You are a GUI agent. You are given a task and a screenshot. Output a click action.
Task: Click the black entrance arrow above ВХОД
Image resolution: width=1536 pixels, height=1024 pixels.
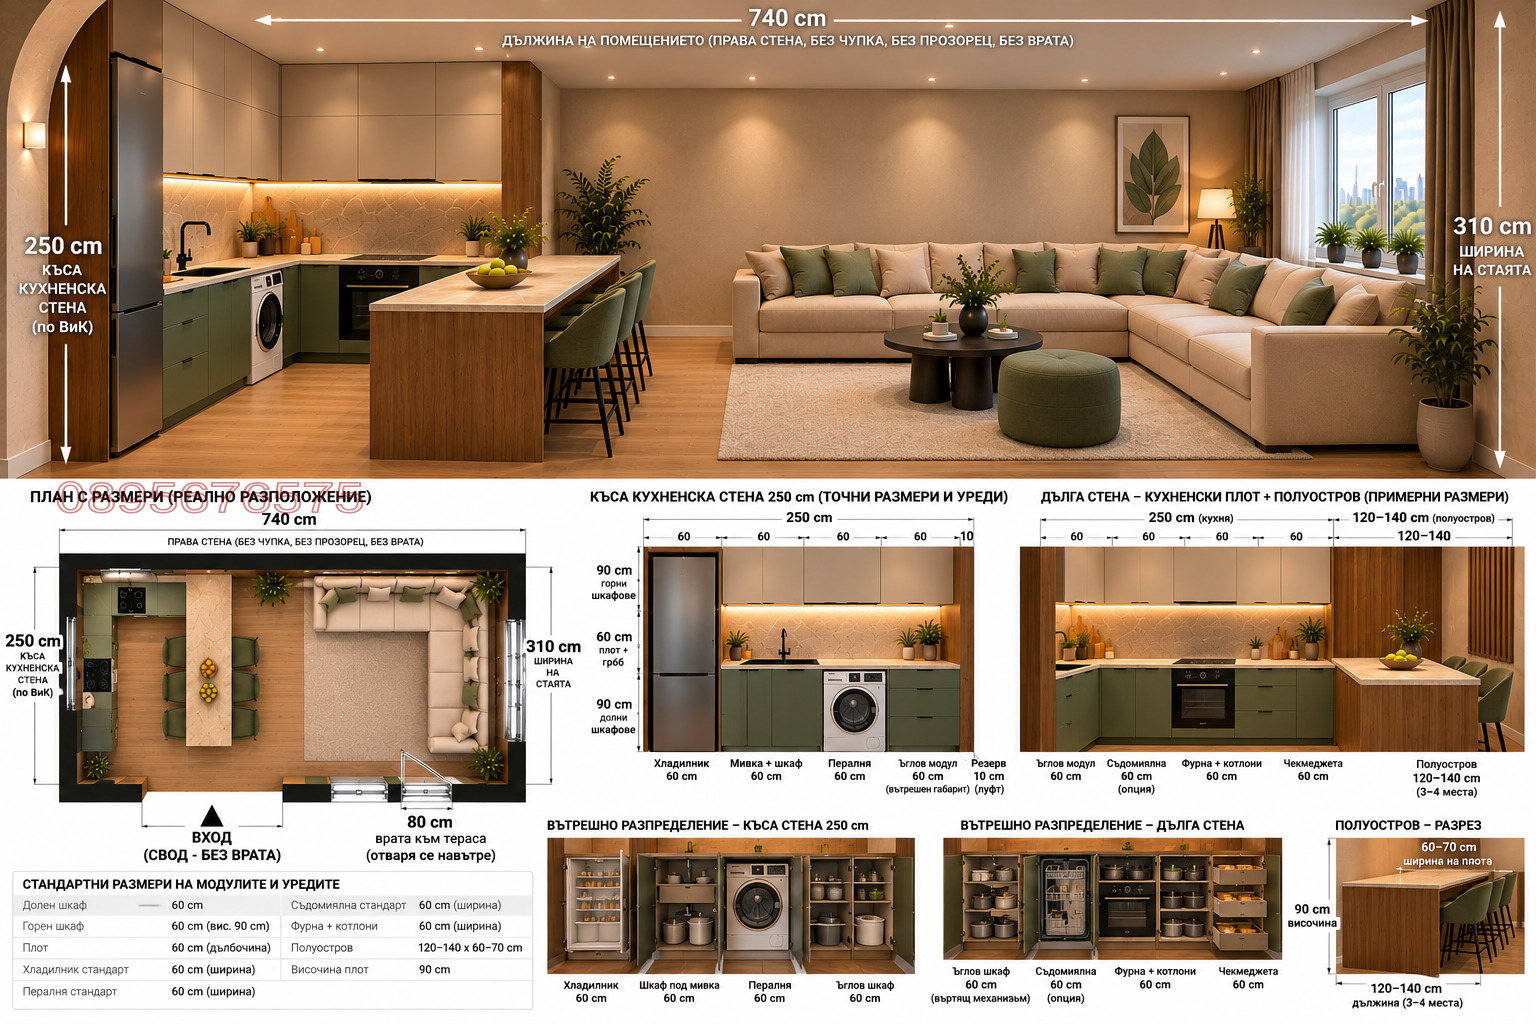(211, 815)
